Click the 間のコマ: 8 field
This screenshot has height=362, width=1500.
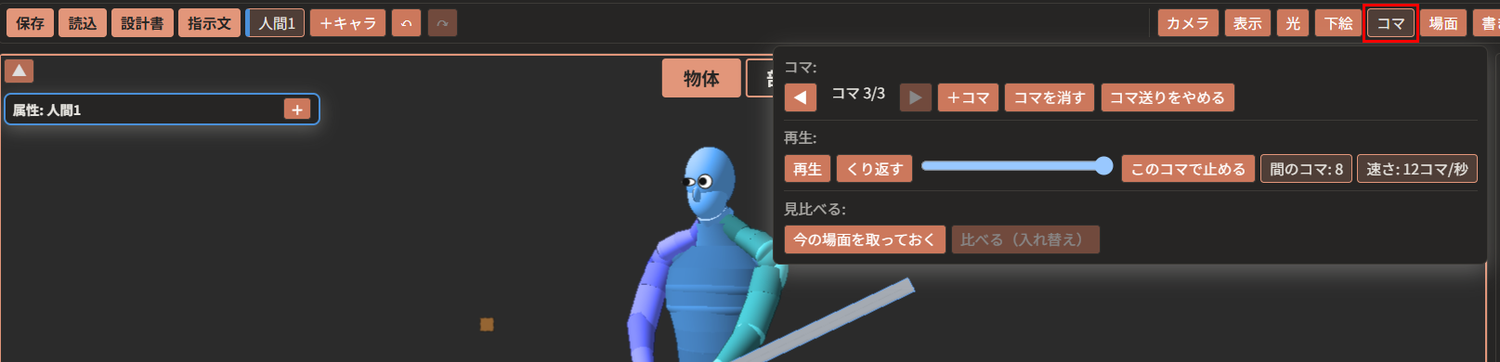[x=1305, y=169]
